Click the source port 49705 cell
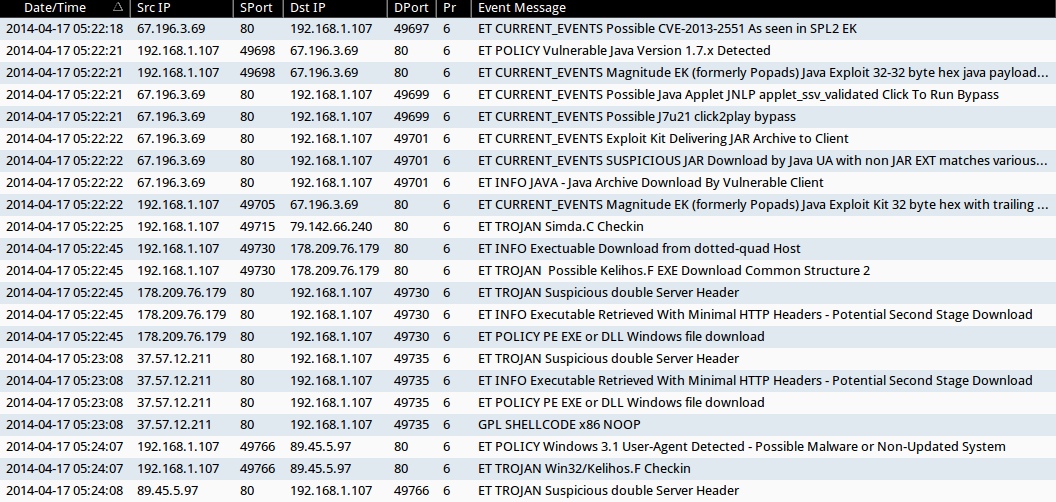Viewport: 1056px width, 502px height. tap(258, 205)
